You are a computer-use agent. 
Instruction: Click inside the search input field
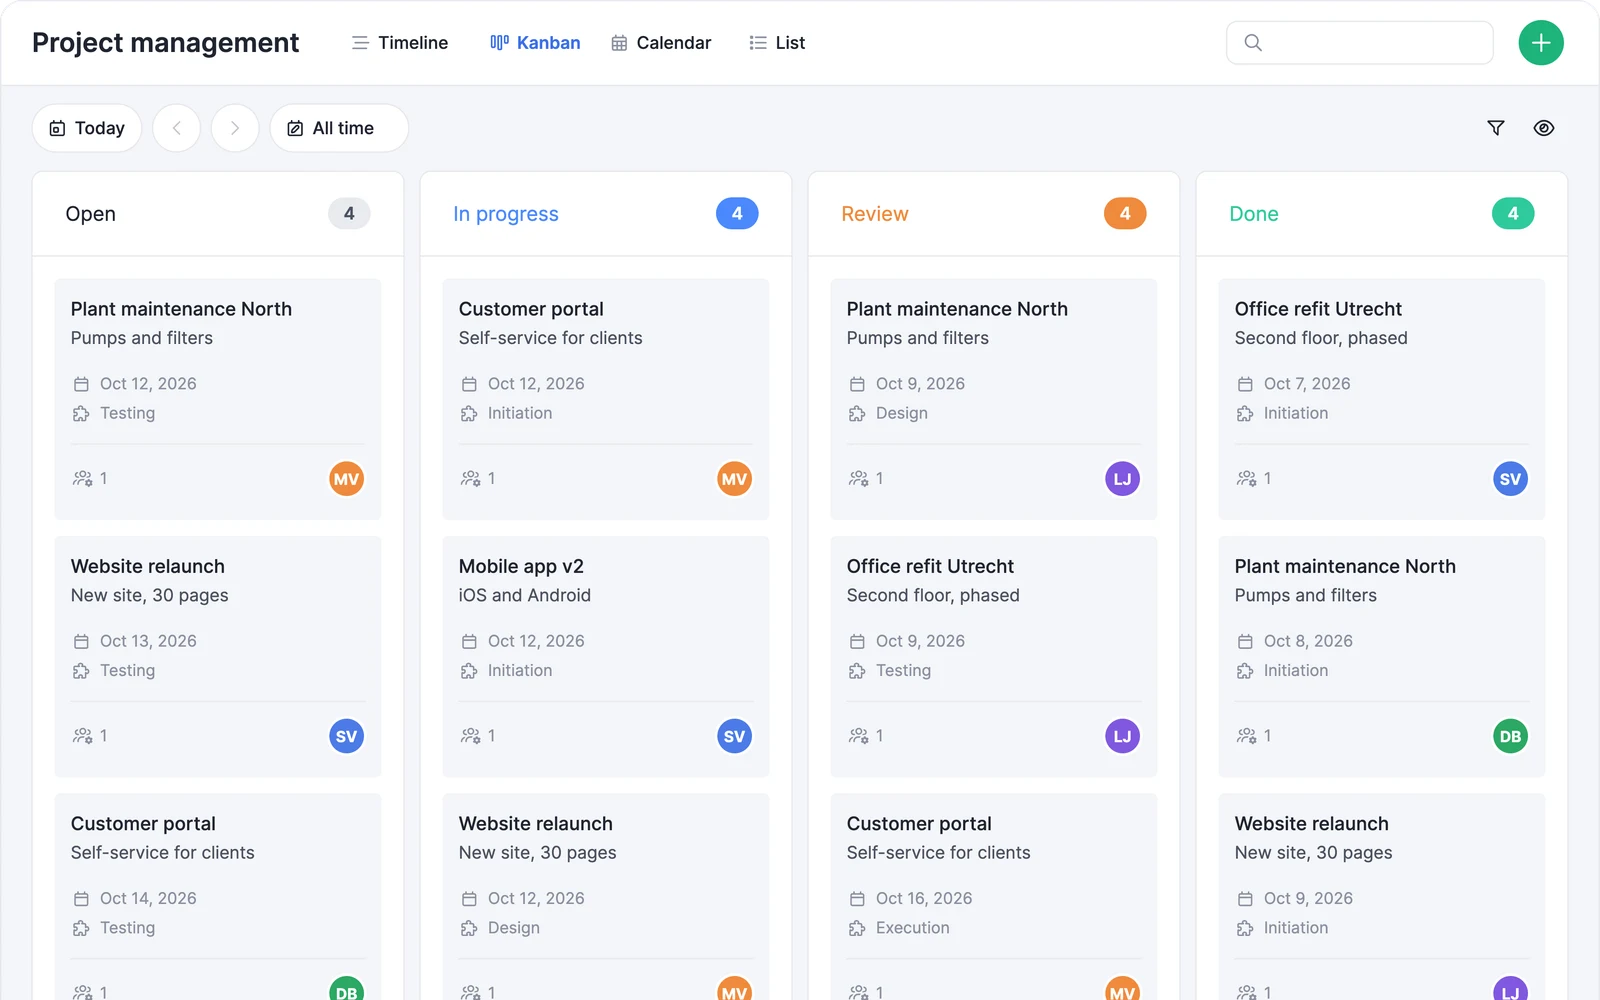tap(1360, 43)
